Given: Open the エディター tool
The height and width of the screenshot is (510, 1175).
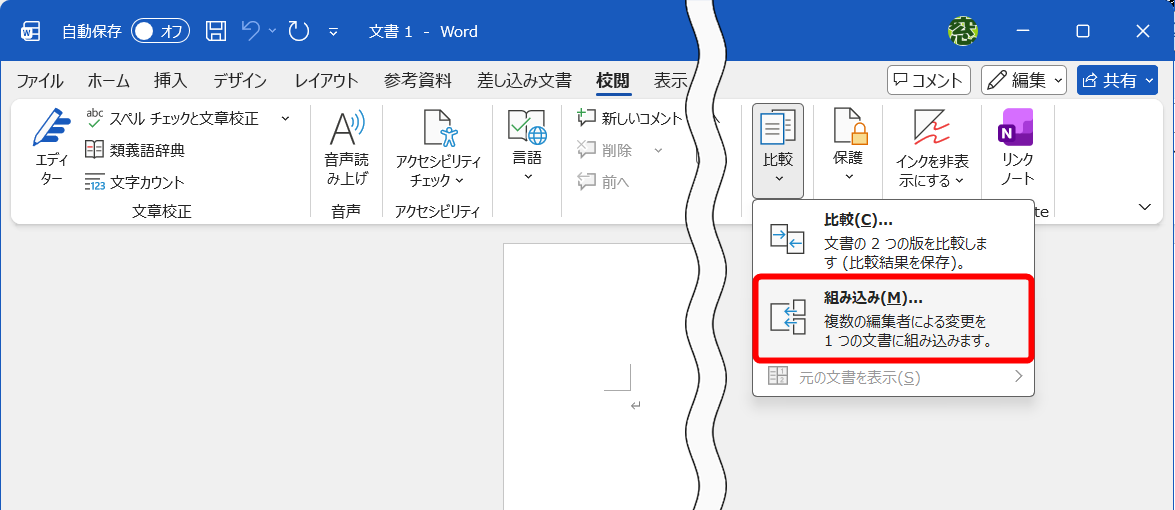Looking at the screenshot, I should (51, 149).
